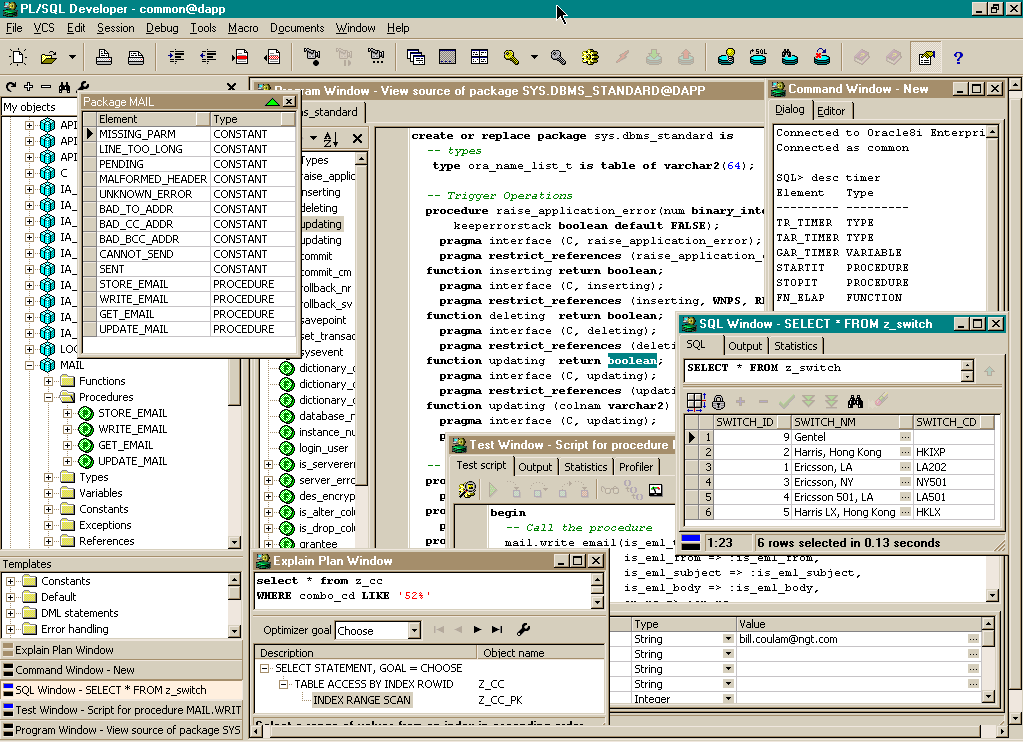This screenshot has height=742, width=1023.
Task: Open the dropdown arrow beside the Open icon
Action: point(72,57)
